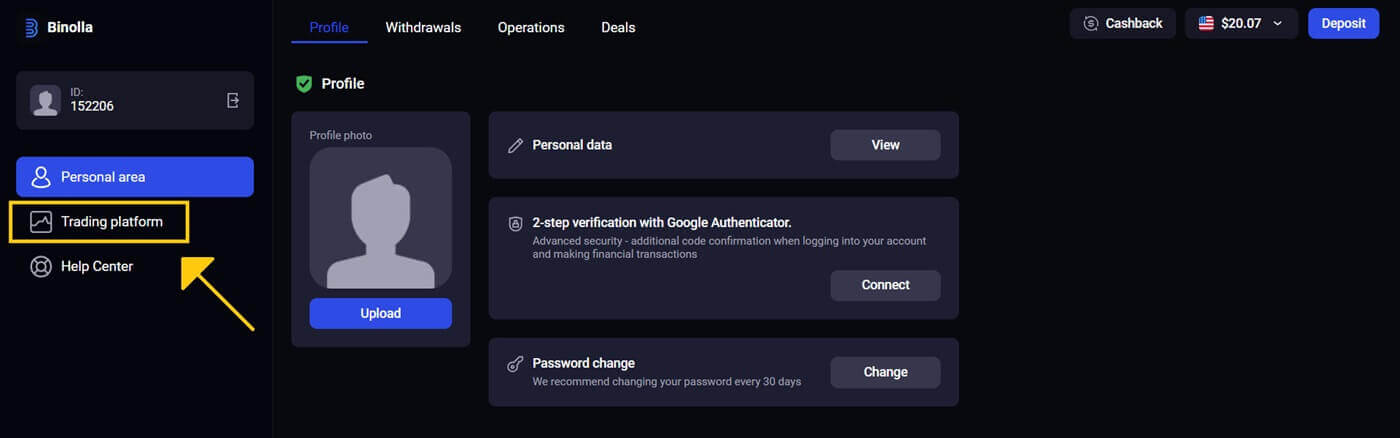Click the profile photo placeholder thumbnail
1400x438 pixels.
(380, 218)
